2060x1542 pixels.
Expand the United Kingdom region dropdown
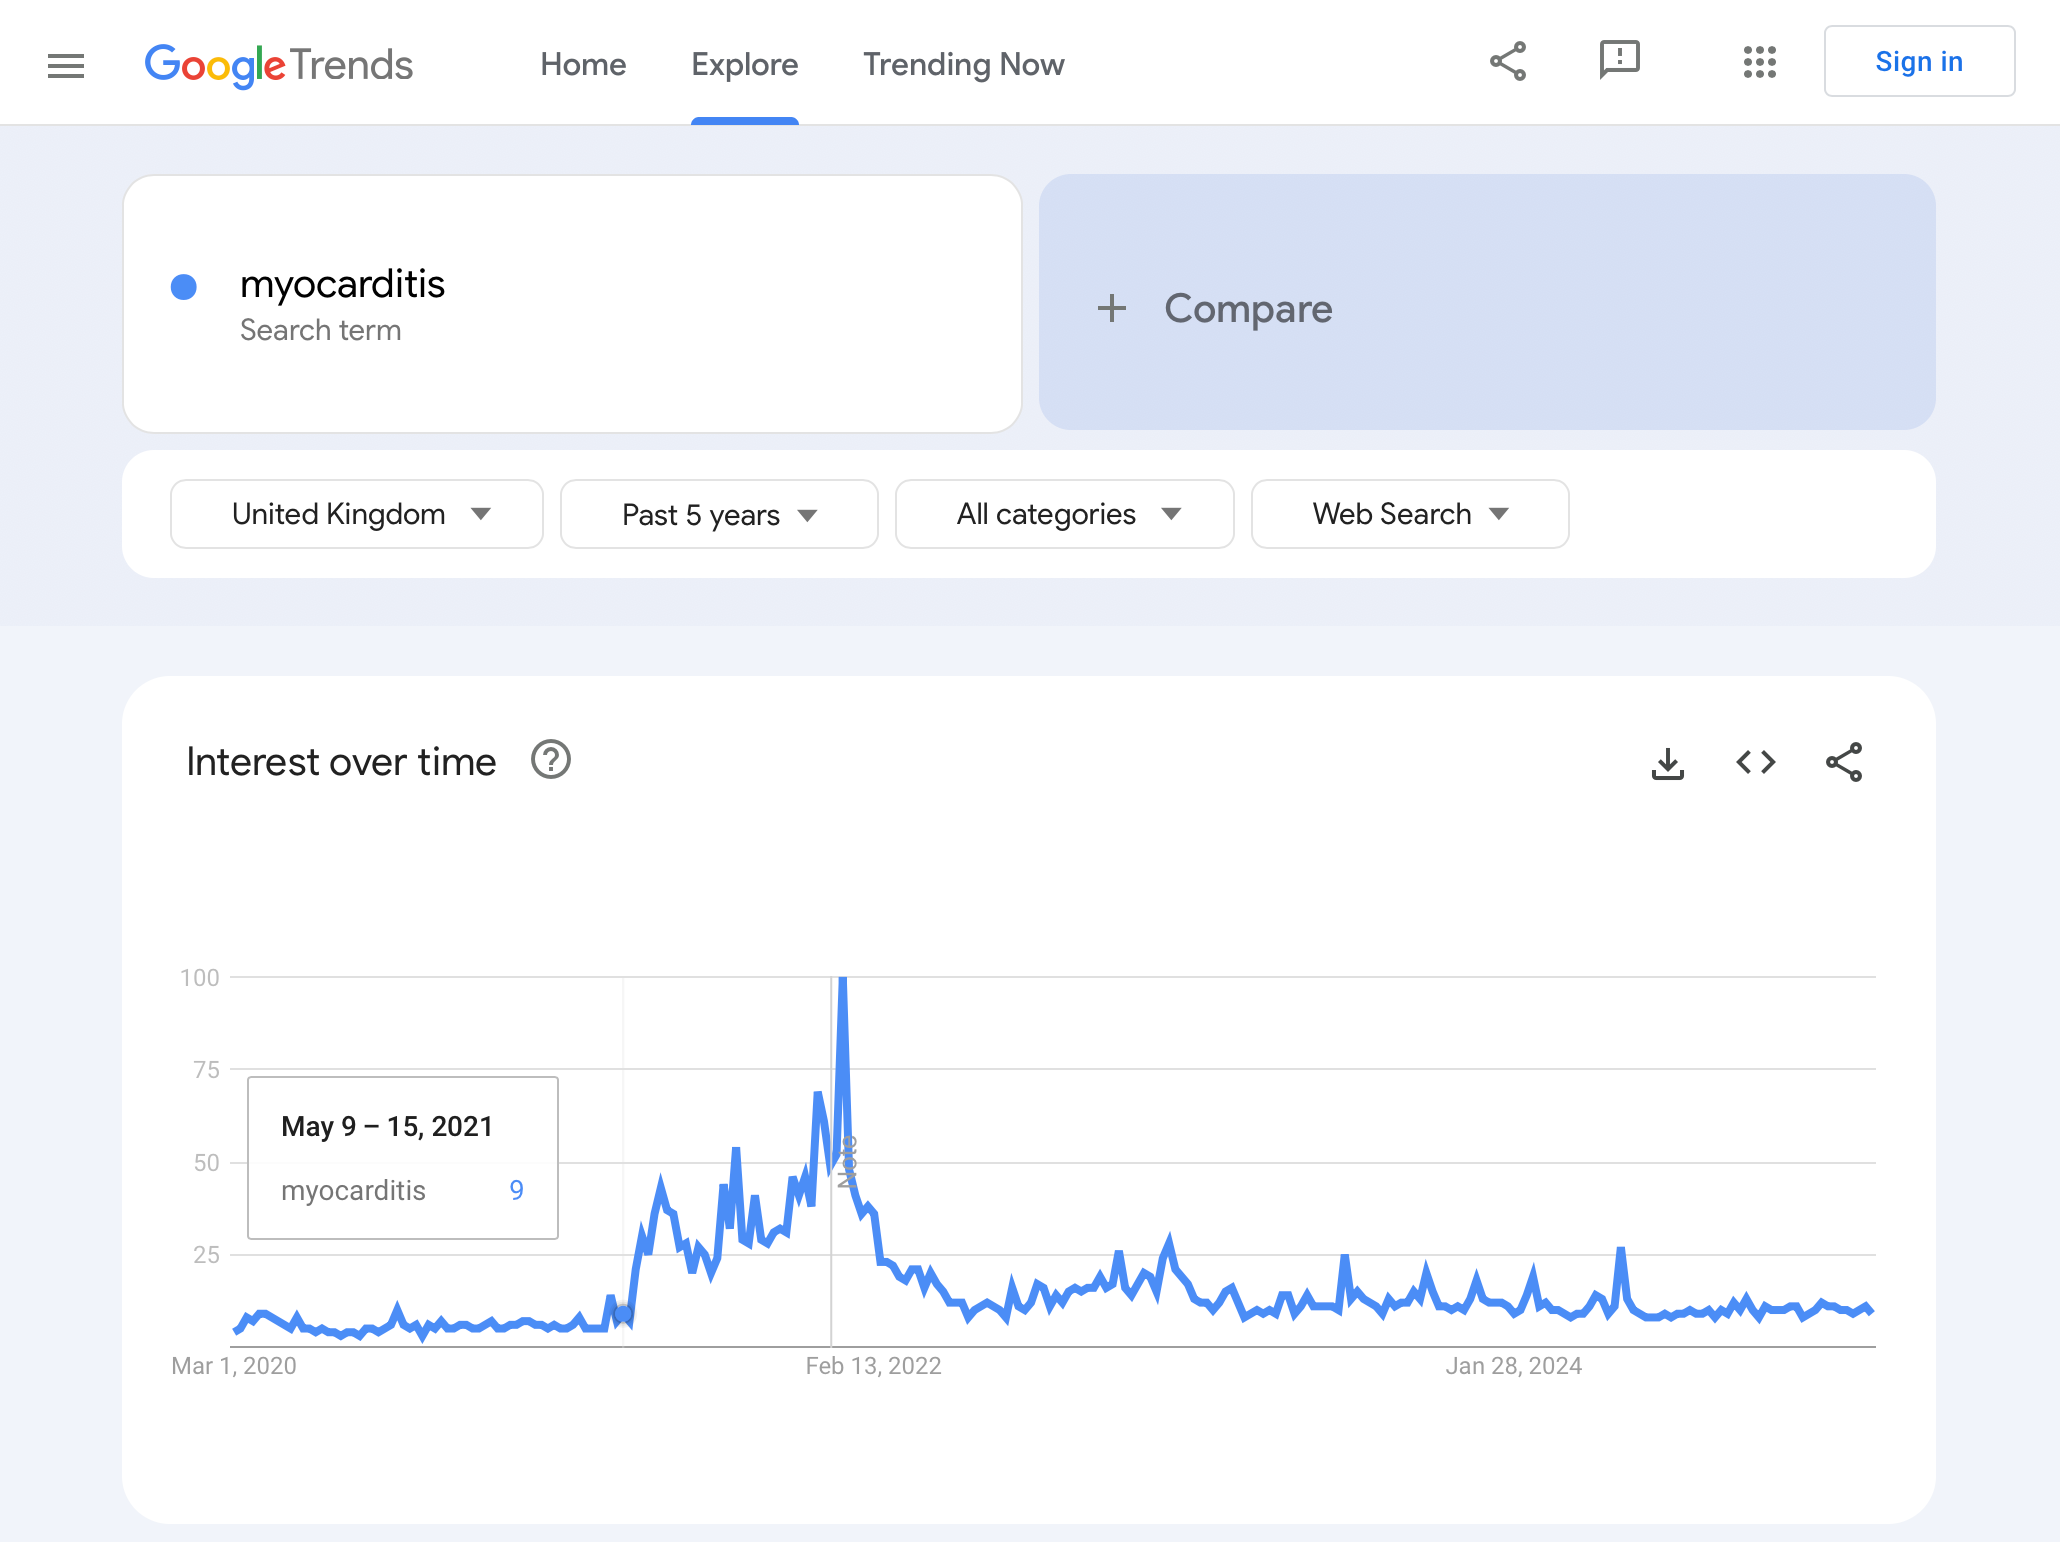coord(357,514)
